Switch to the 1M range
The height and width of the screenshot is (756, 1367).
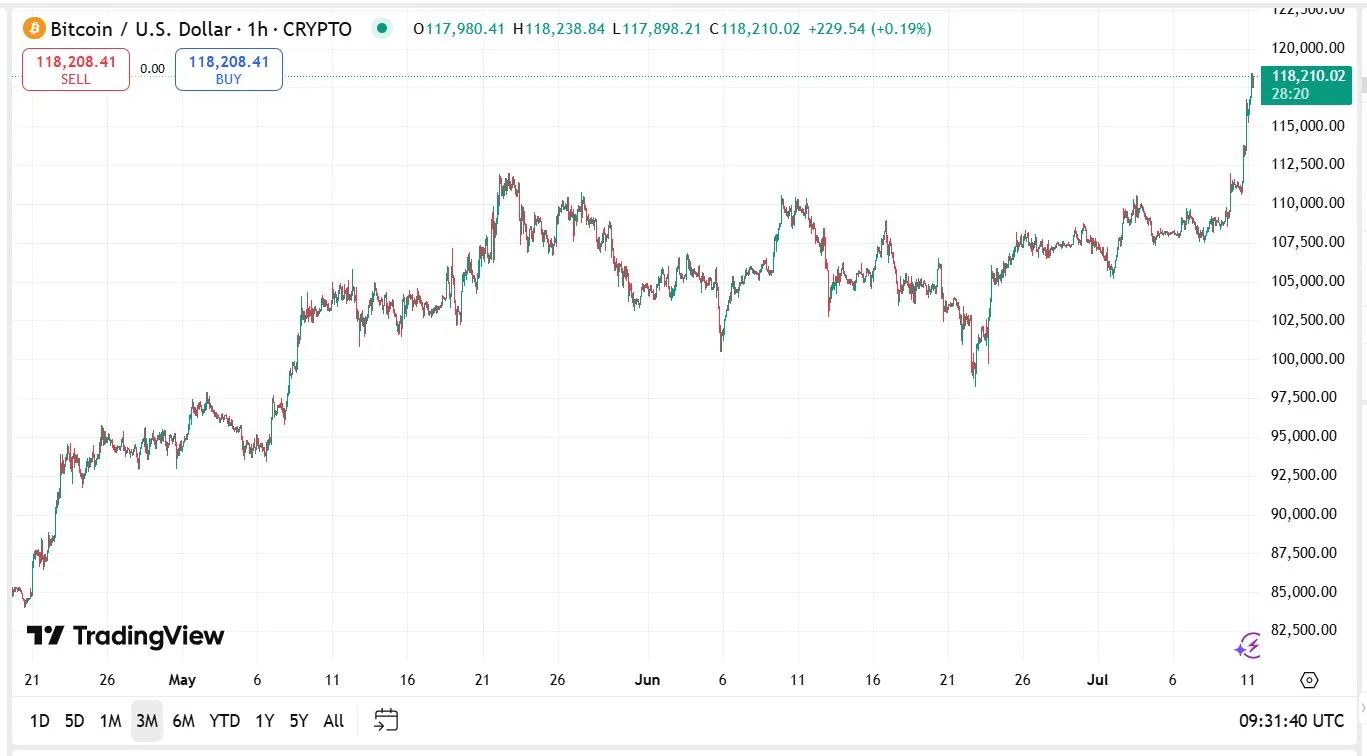coord(110,721)
